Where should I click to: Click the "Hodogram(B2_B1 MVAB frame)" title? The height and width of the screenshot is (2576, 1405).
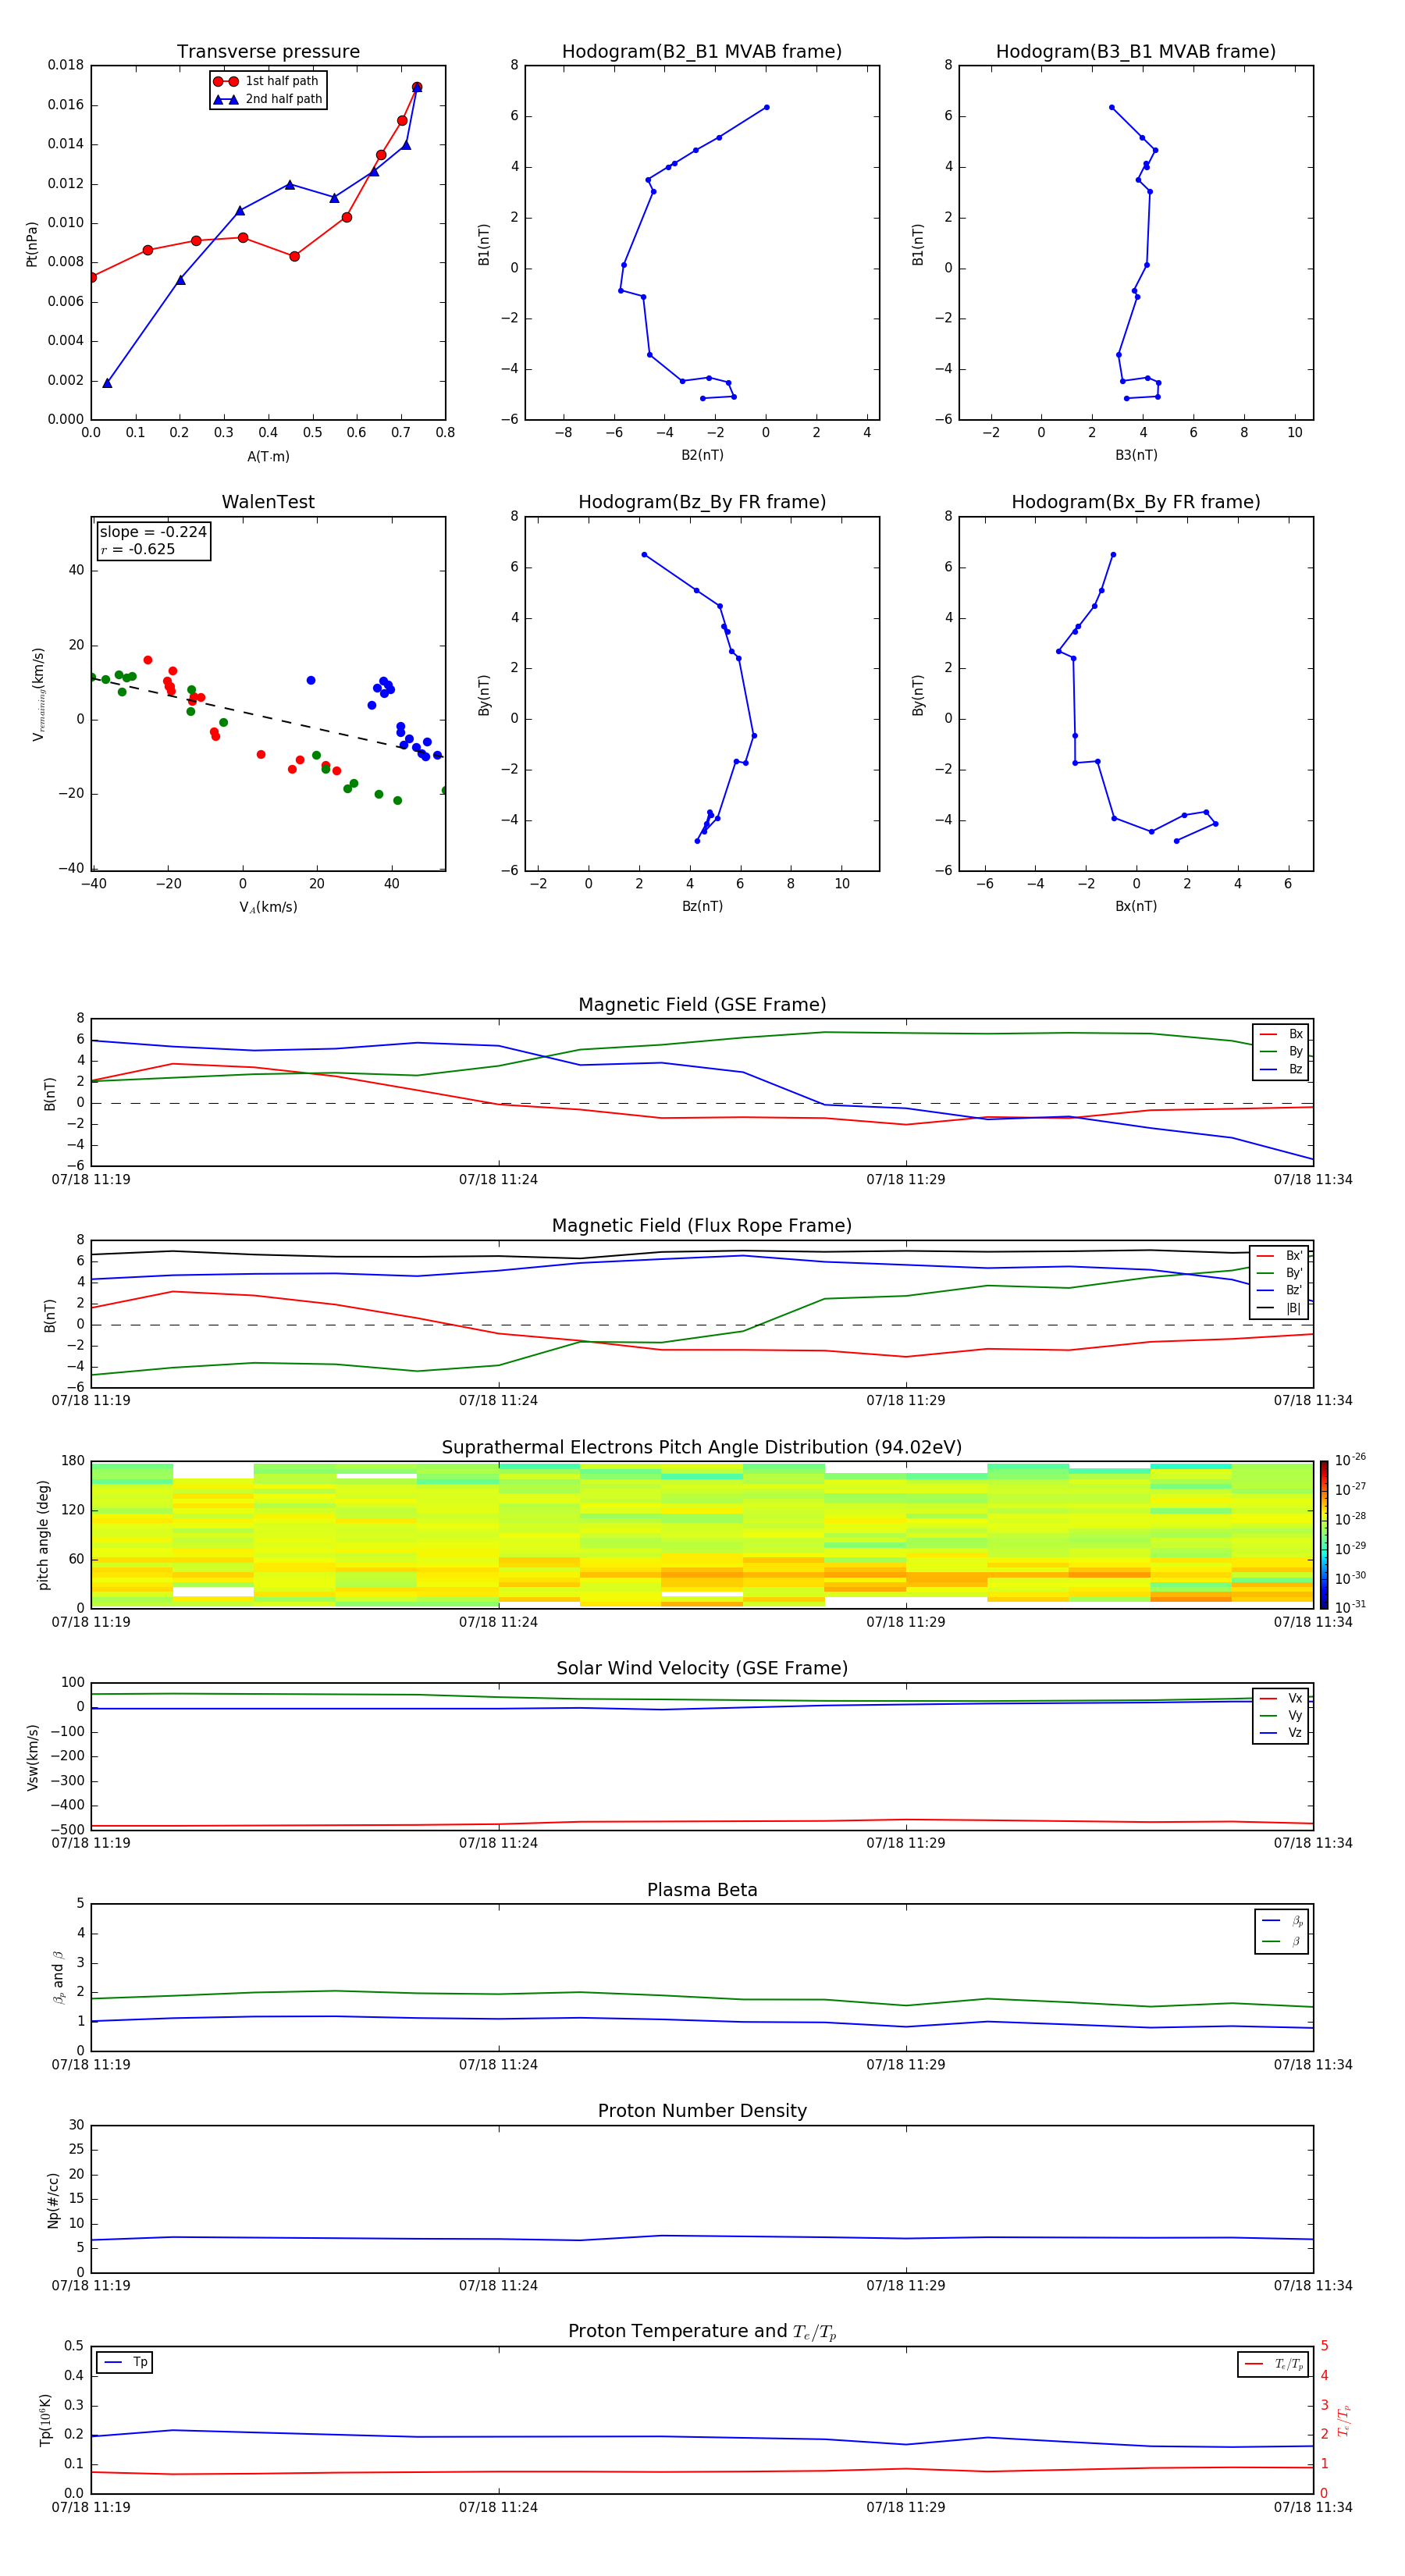(702, 51)
